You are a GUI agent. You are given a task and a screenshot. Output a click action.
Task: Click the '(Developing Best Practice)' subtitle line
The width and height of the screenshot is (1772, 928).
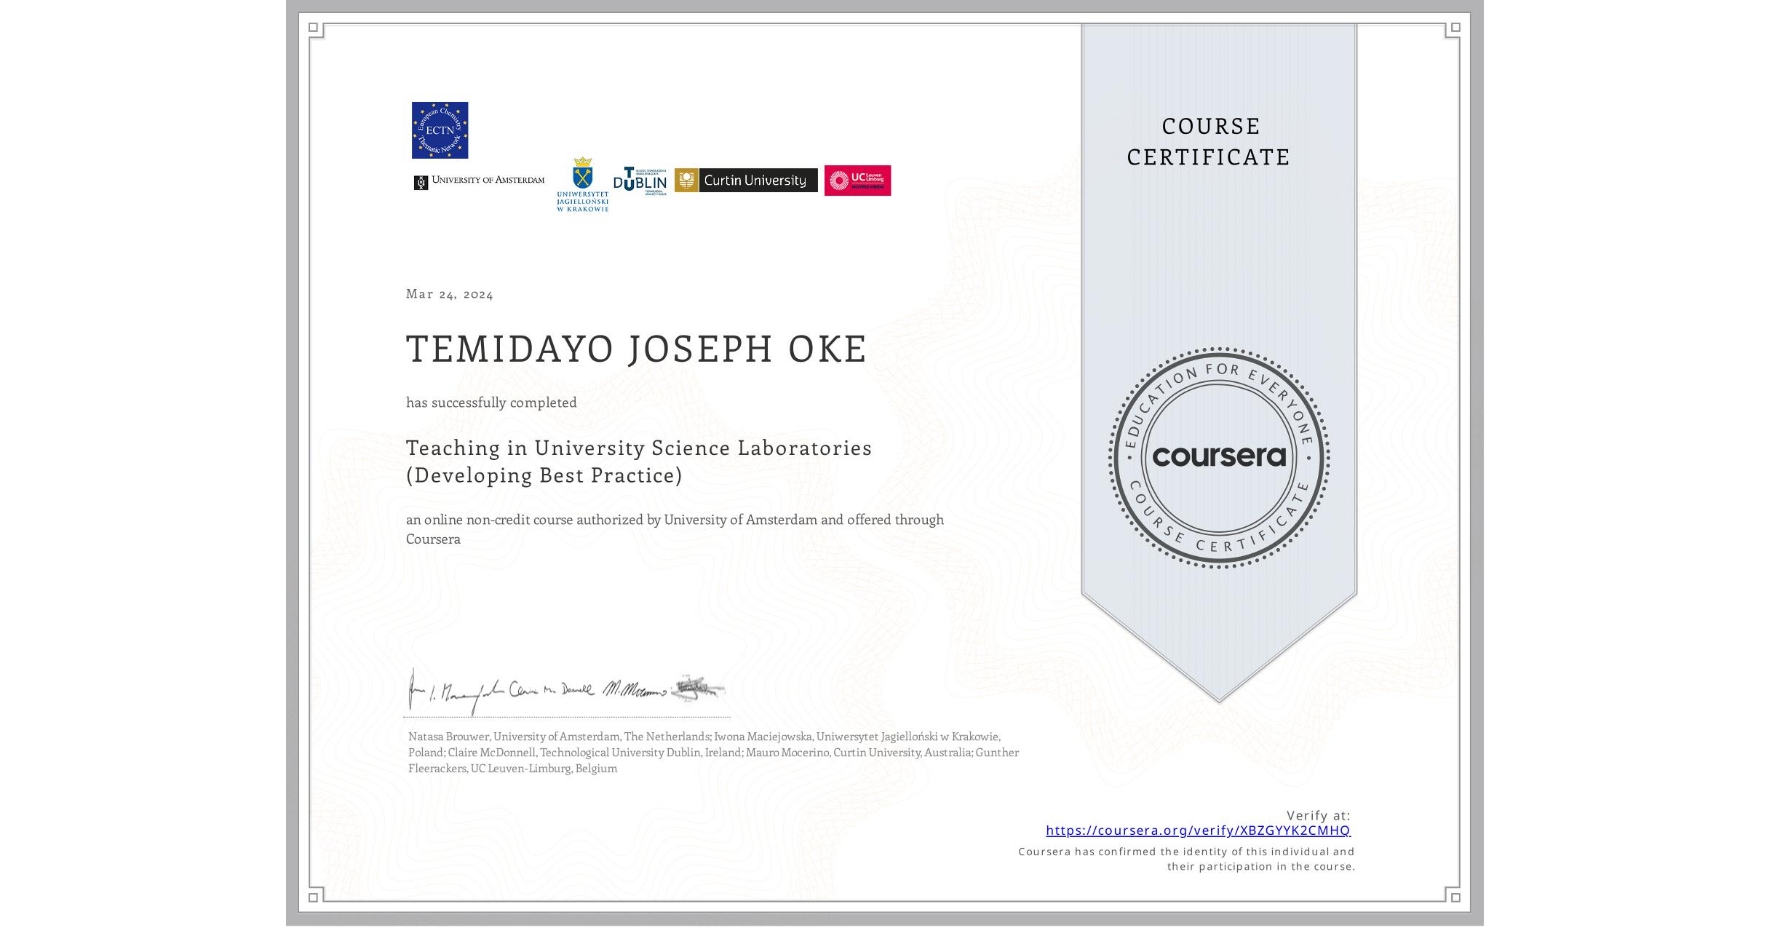click(x=544, y=475)
